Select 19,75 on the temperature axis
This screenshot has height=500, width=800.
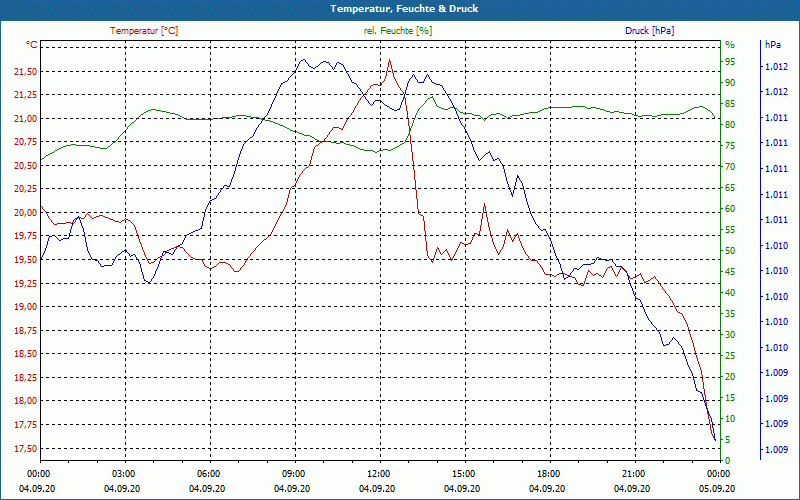(x=26, y=236)
